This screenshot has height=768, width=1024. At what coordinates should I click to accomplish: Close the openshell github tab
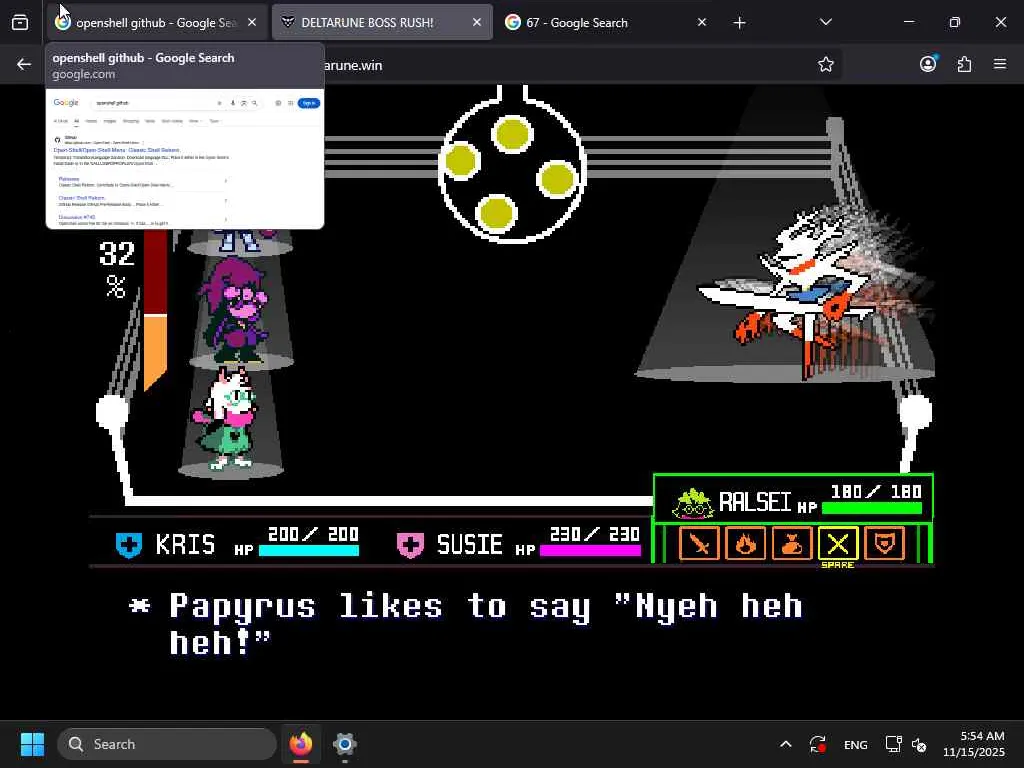[252, 22]
